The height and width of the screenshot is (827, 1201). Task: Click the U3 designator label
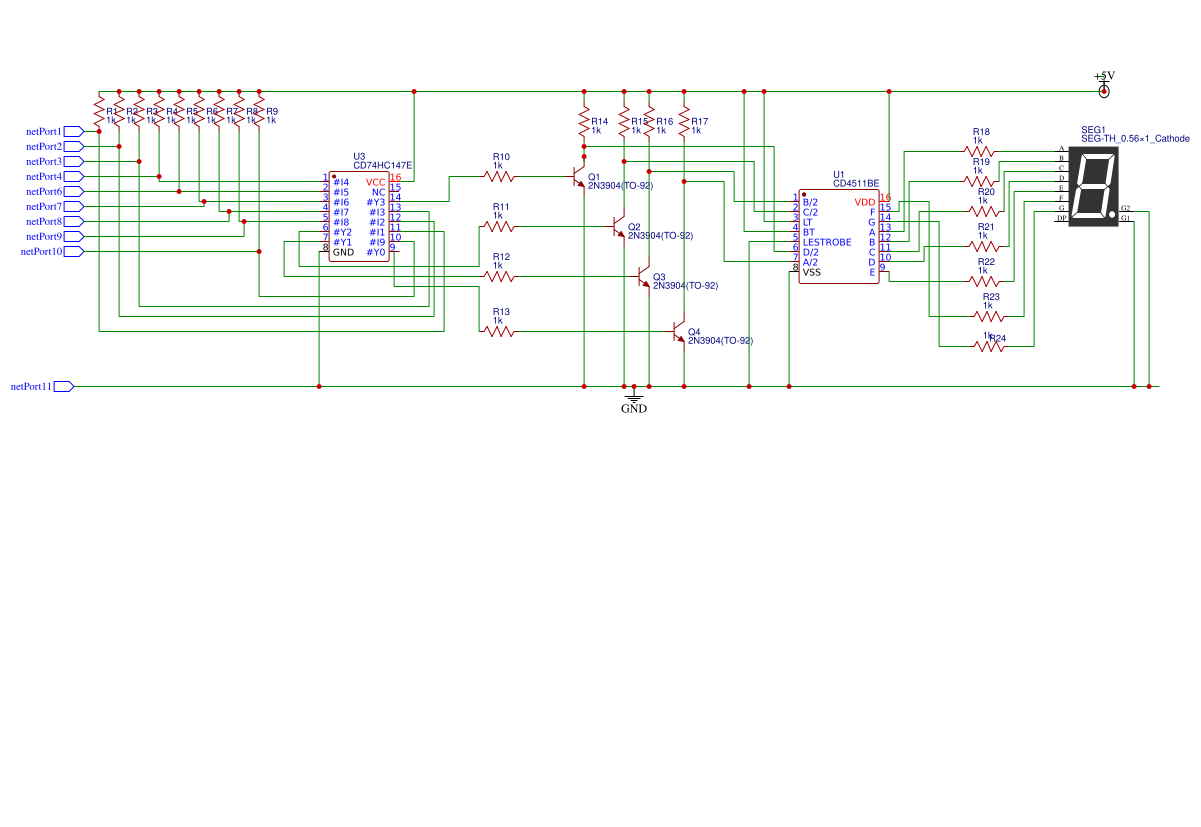[360, 157]
